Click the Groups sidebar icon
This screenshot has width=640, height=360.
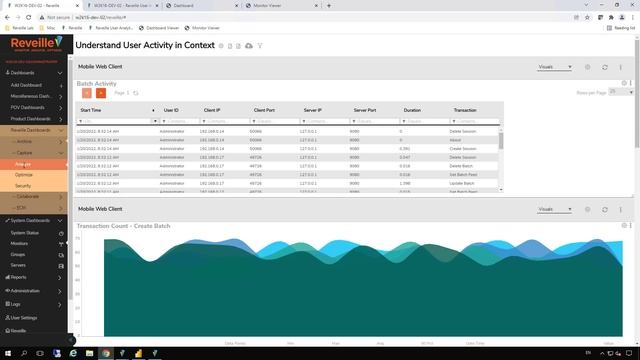click(x=61, y=255)
